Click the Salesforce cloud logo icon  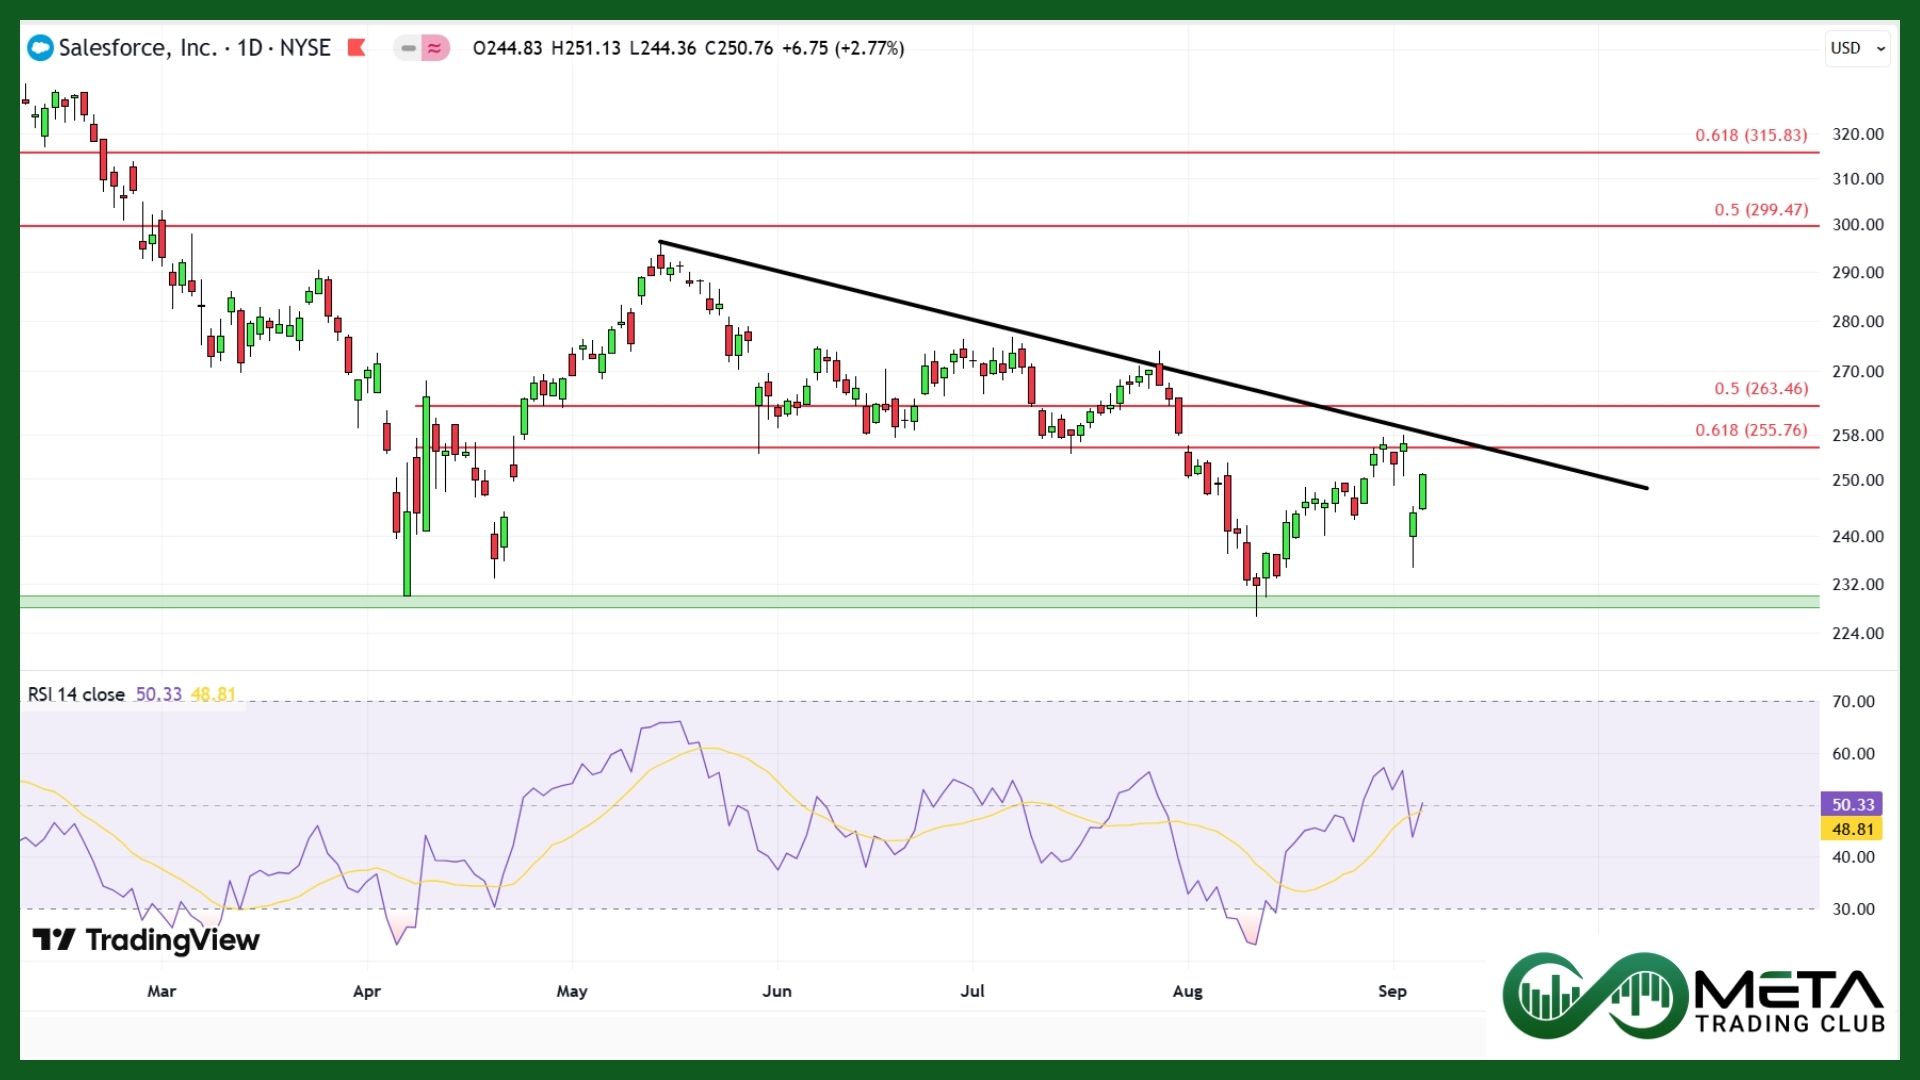[40, 48]
